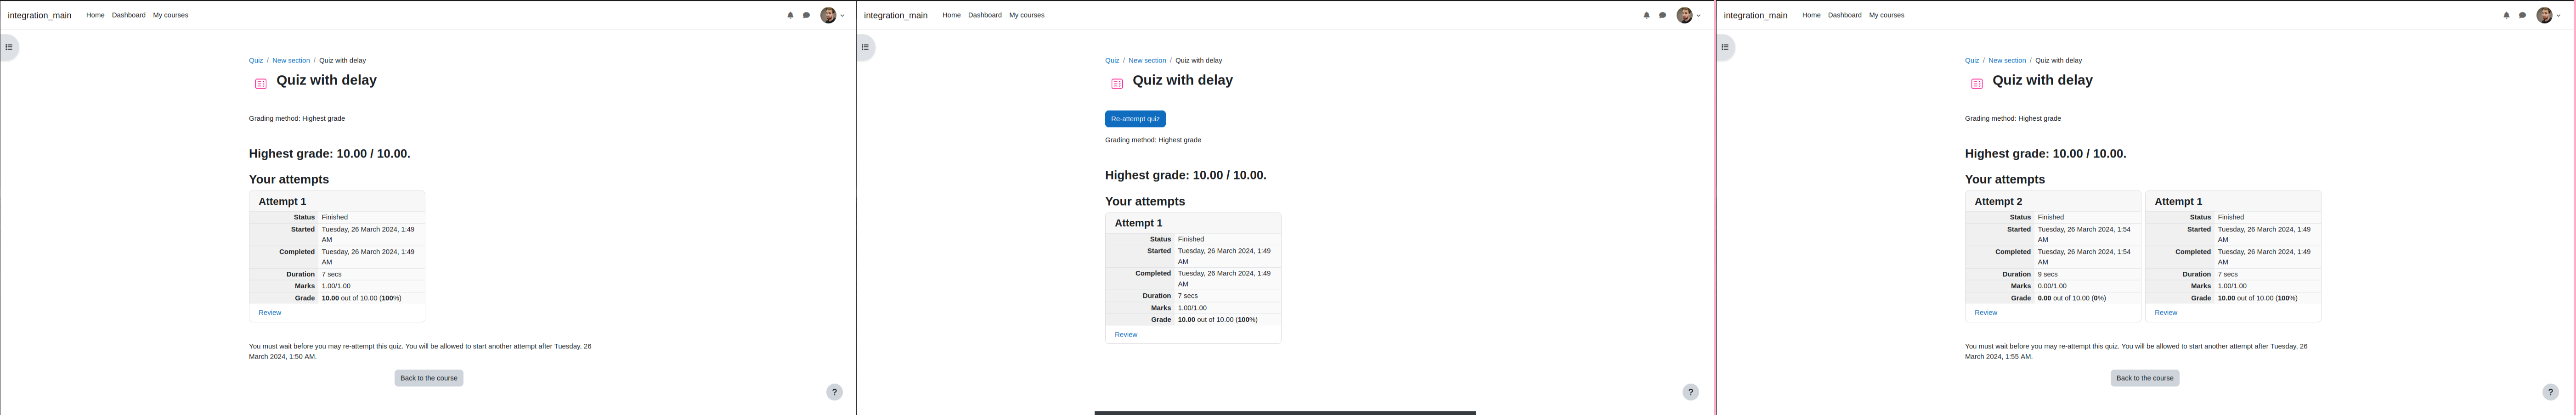This screenshot has height=415, width=2576.
Task: Open notifications bell in left window
Action: click(x=790, y=15)
